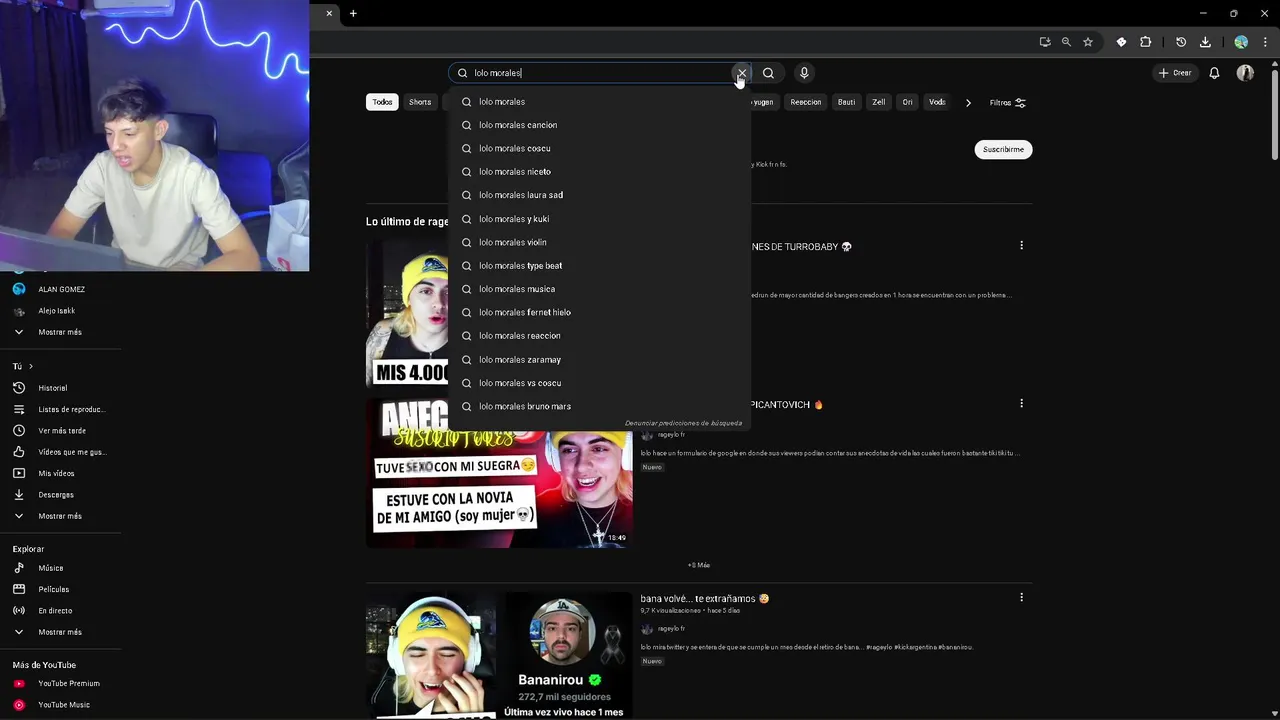Click the magnifier search button

tap(768, 73)
